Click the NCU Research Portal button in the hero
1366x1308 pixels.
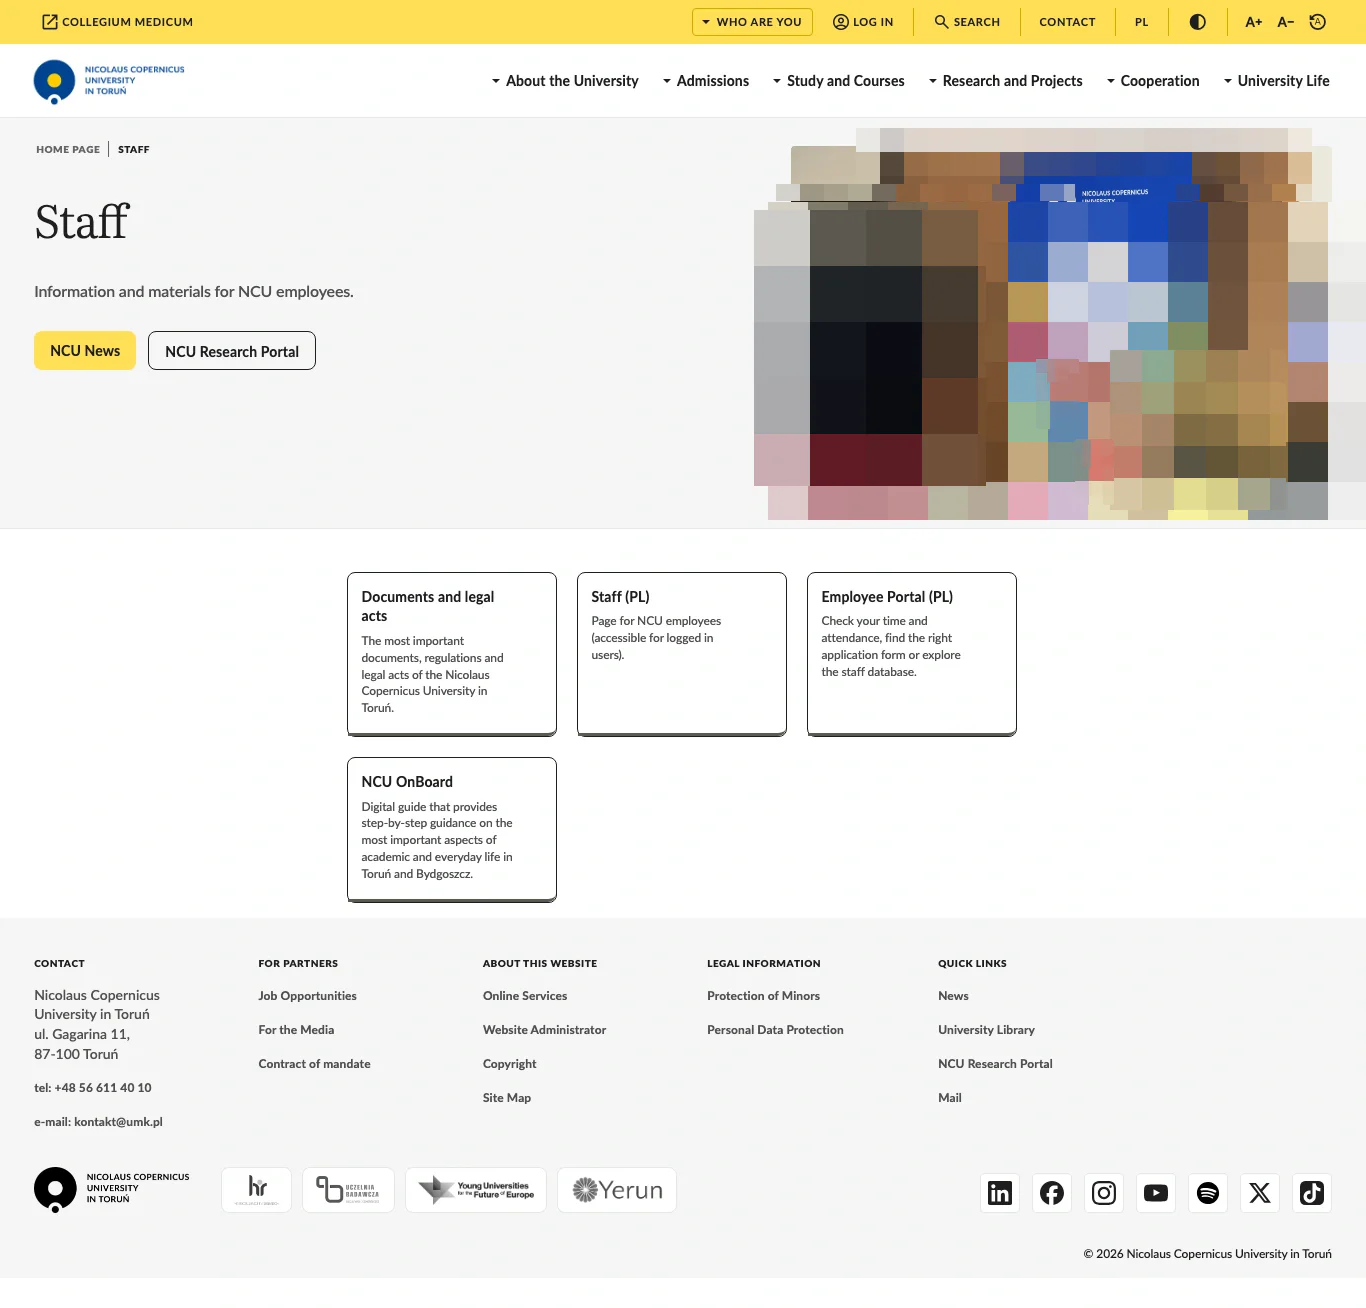click(x=232, y=351)
